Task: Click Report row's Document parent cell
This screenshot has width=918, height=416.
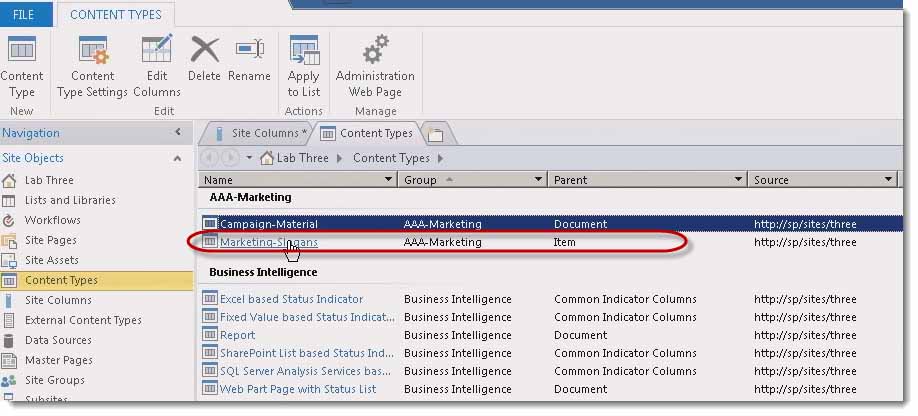Action: (580, 335)
